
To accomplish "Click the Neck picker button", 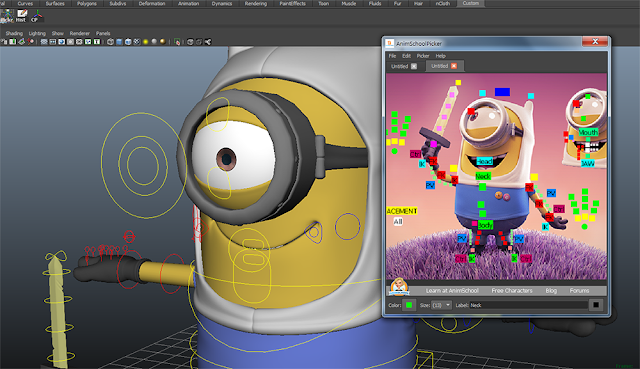I will (483, 176).
